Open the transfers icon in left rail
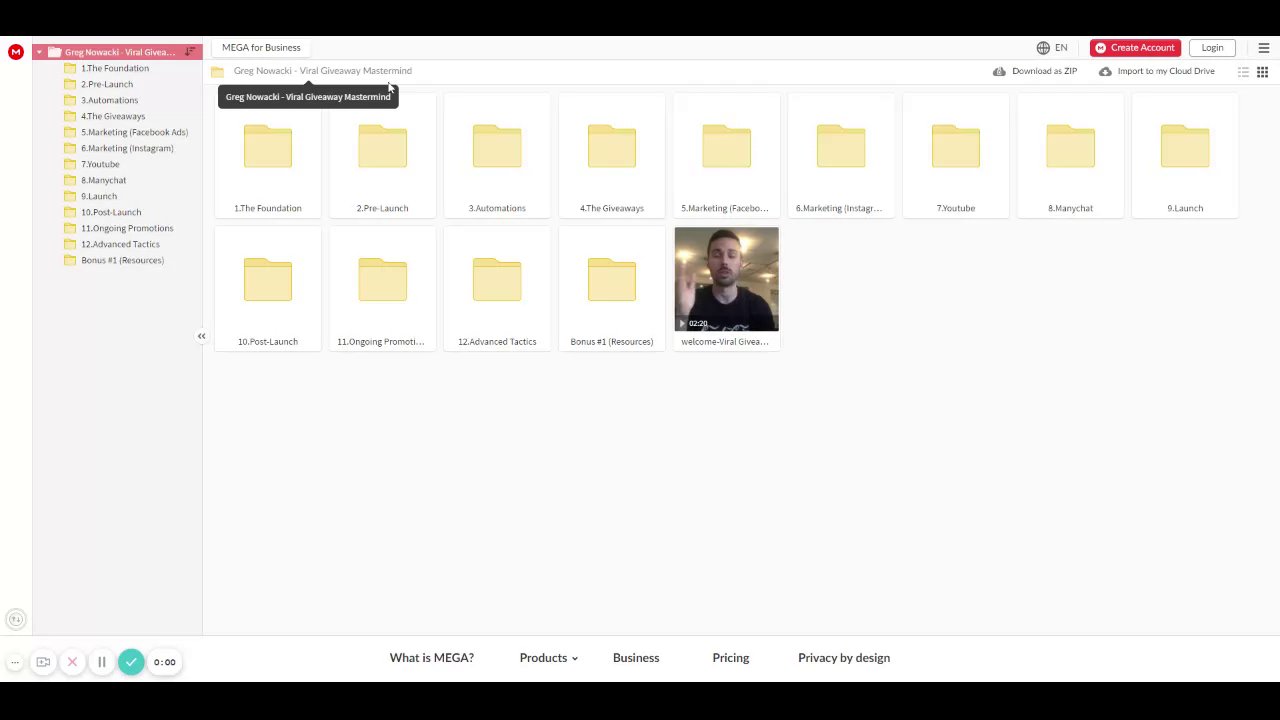 [15, 620]
